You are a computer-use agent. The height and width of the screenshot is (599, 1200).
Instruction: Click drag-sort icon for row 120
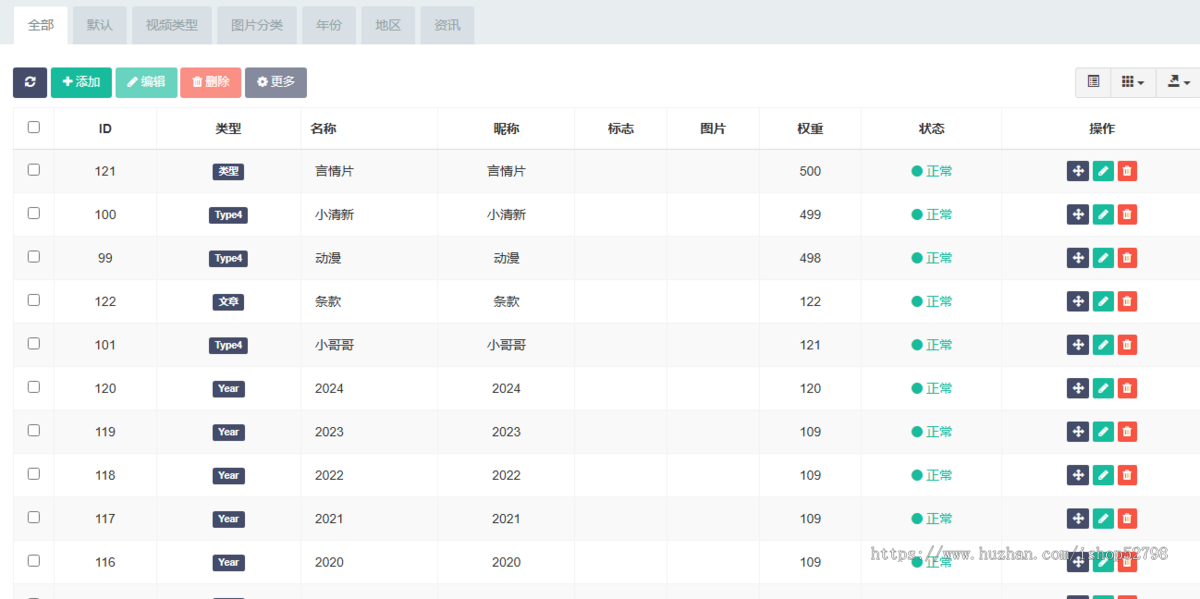click(1078, 388)
